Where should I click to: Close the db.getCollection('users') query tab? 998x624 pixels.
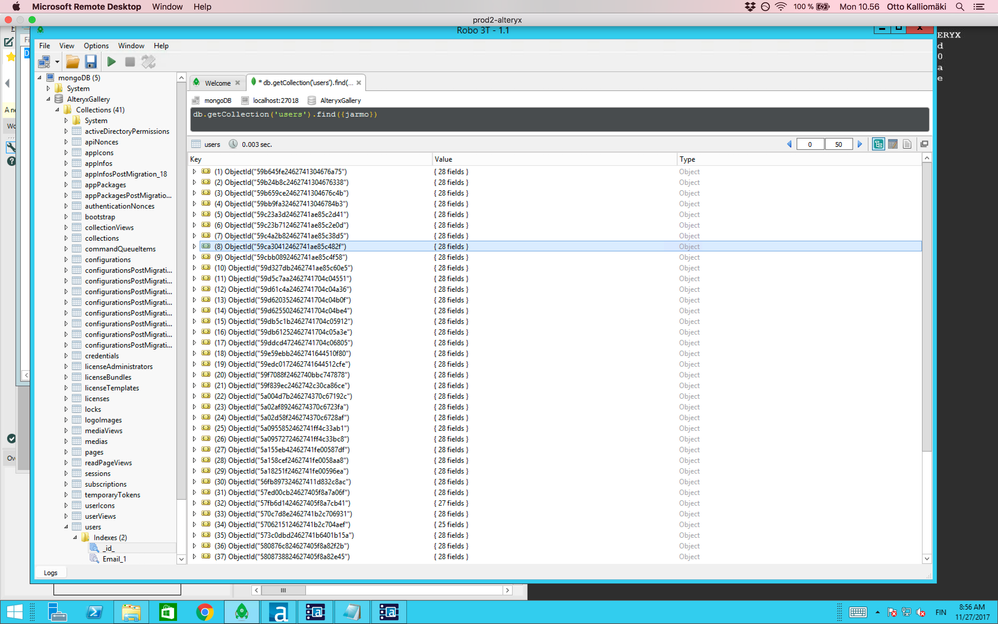pos(359,83)
